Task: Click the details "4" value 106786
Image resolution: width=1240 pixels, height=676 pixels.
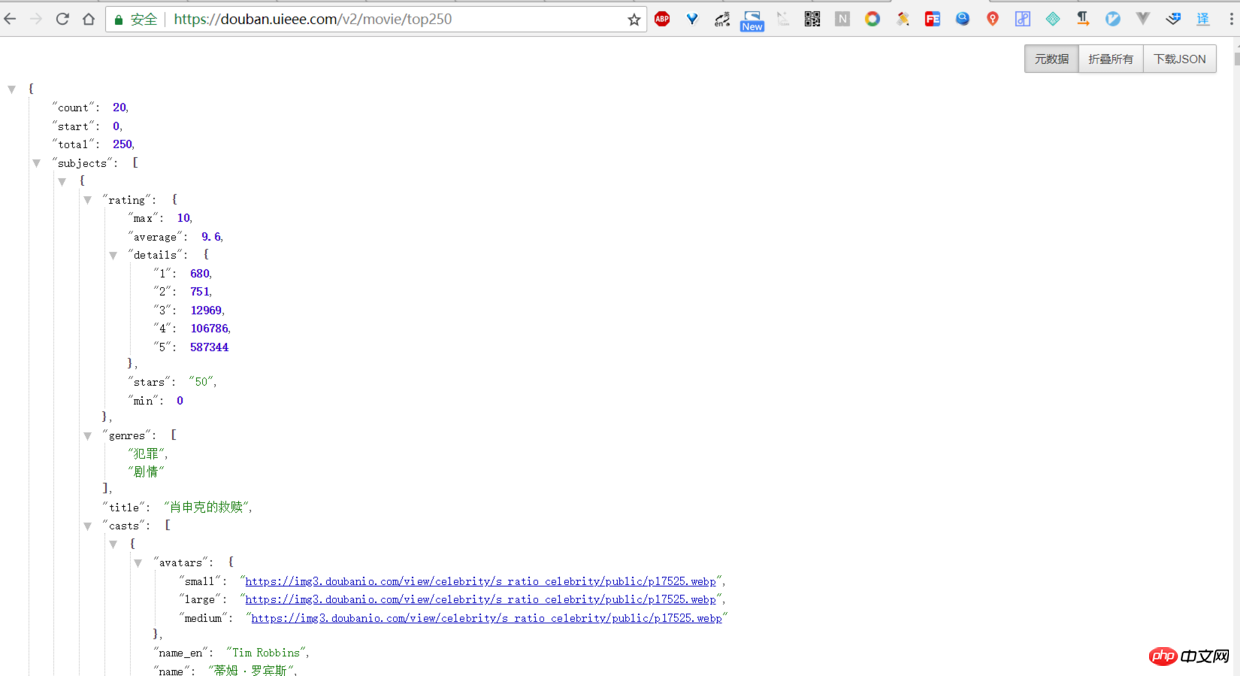Action: coord(209,329)
